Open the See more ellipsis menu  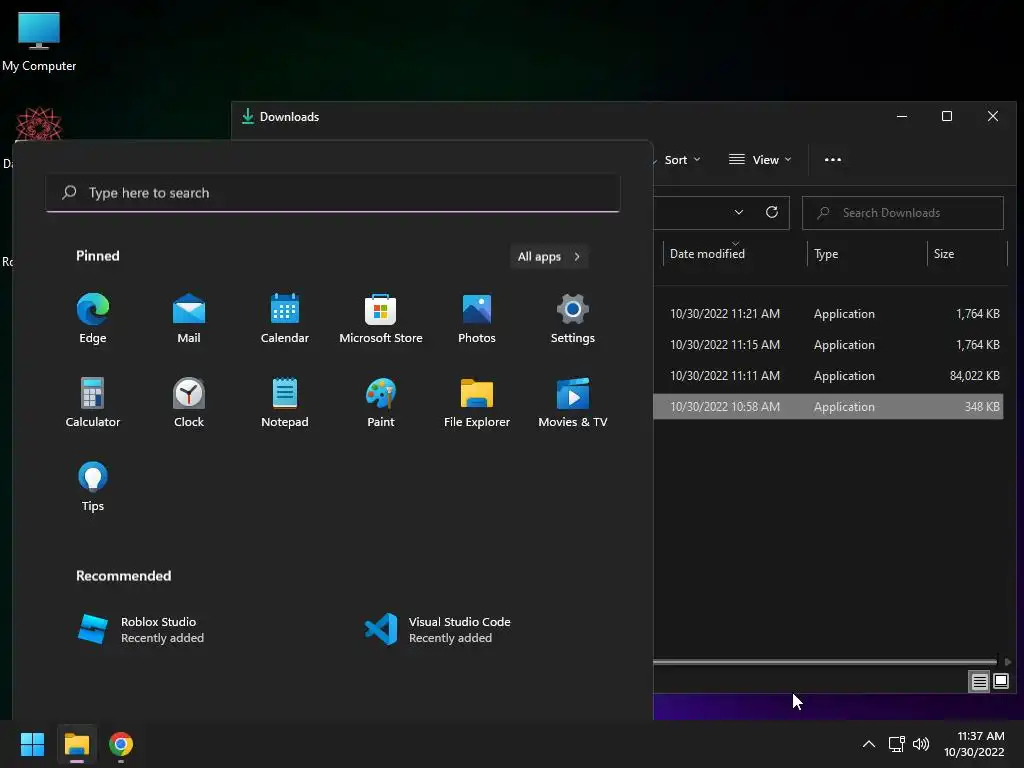pyautogui.click(x=833, y=160)
